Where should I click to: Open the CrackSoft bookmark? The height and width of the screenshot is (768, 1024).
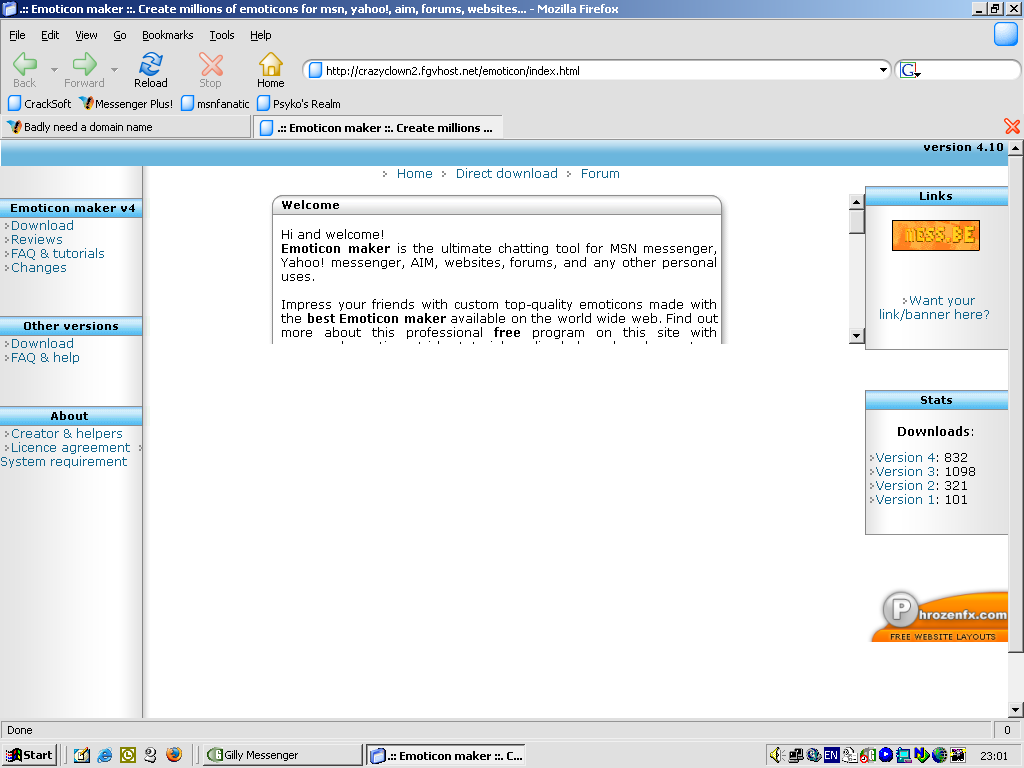tap(40, 104)
